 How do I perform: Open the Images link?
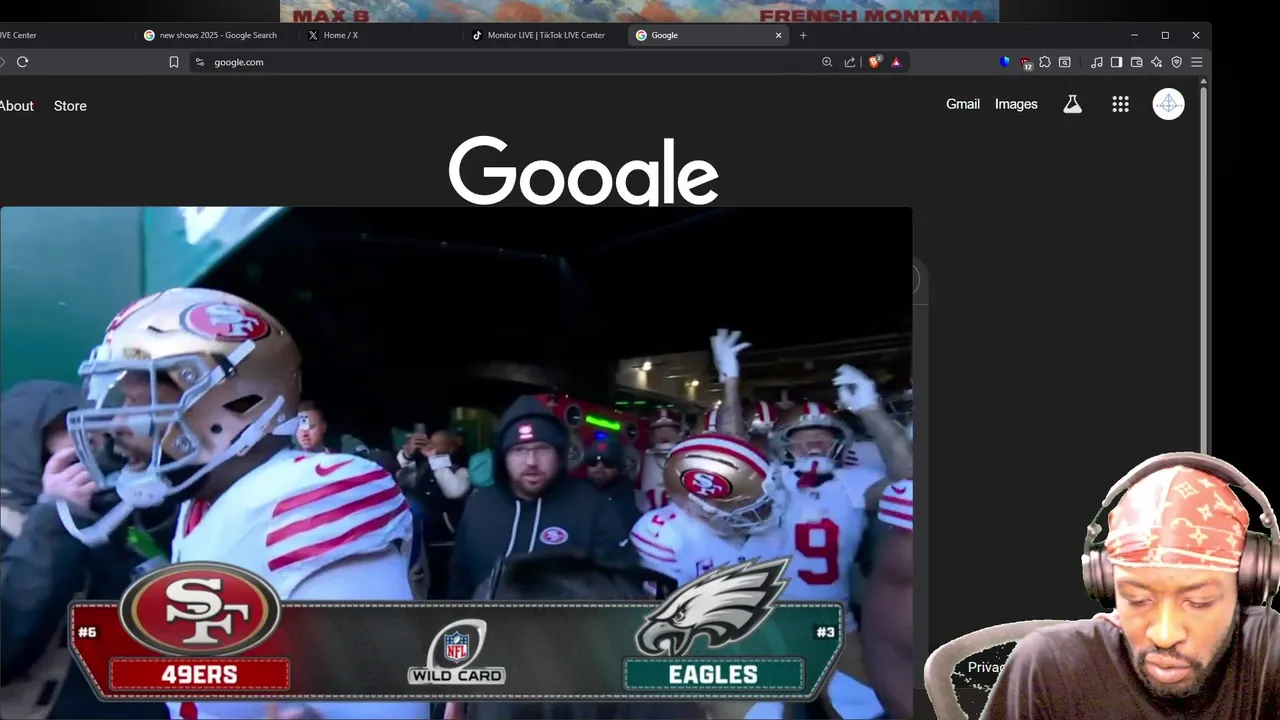click(x=1016, y=104)
